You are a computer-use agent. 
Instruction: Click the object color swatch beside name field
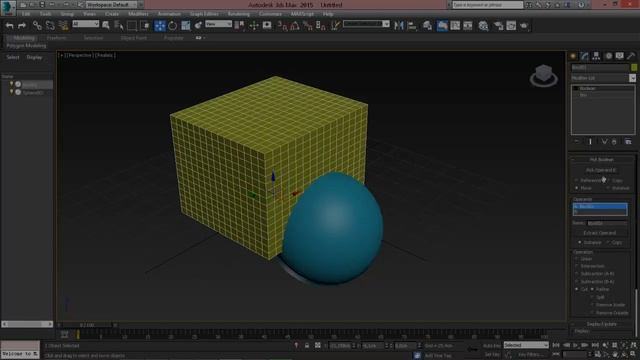633,67
